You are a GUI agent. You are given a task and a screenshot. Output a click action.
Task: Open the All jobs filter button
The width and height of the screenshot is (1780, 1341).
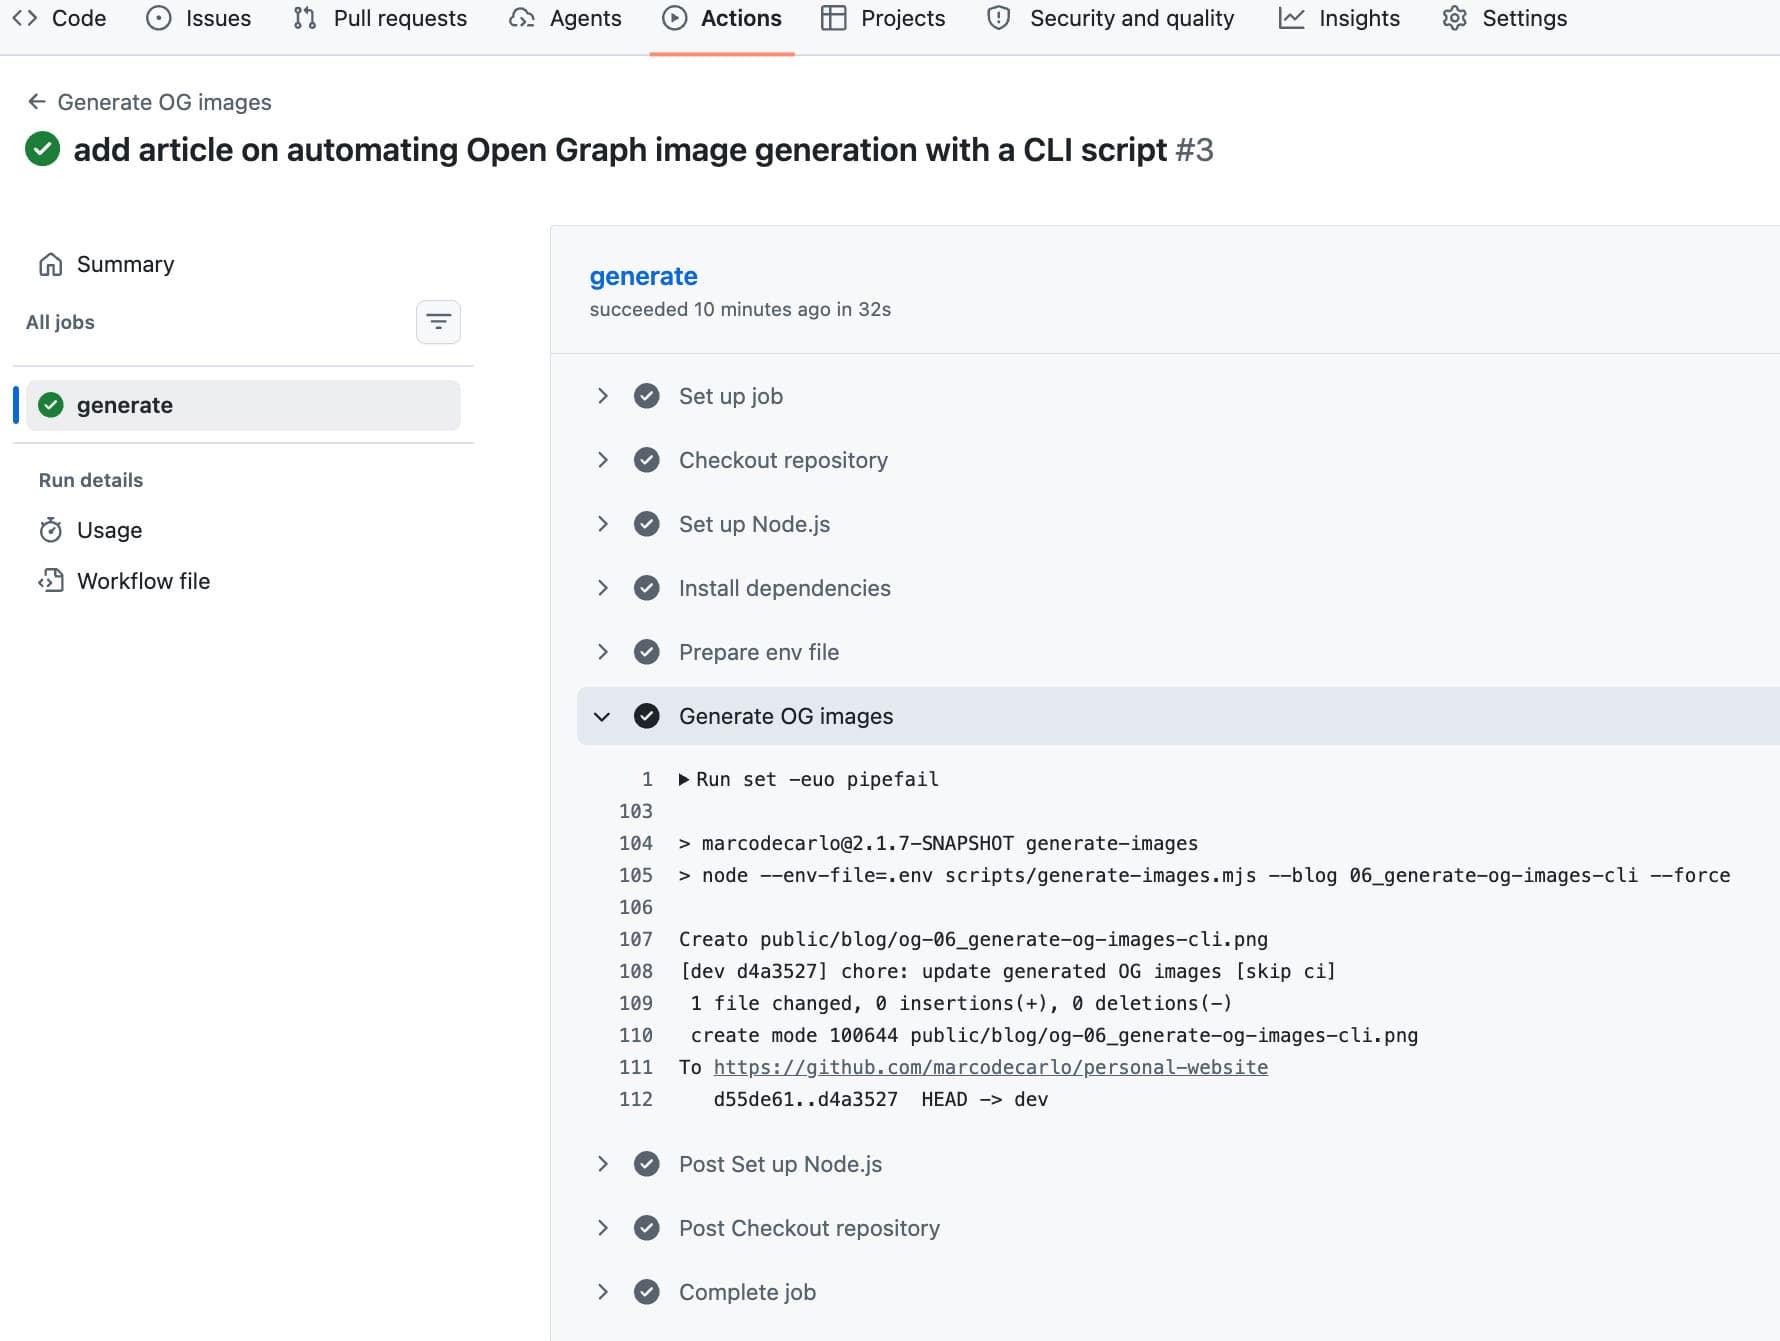click(438, 322)
